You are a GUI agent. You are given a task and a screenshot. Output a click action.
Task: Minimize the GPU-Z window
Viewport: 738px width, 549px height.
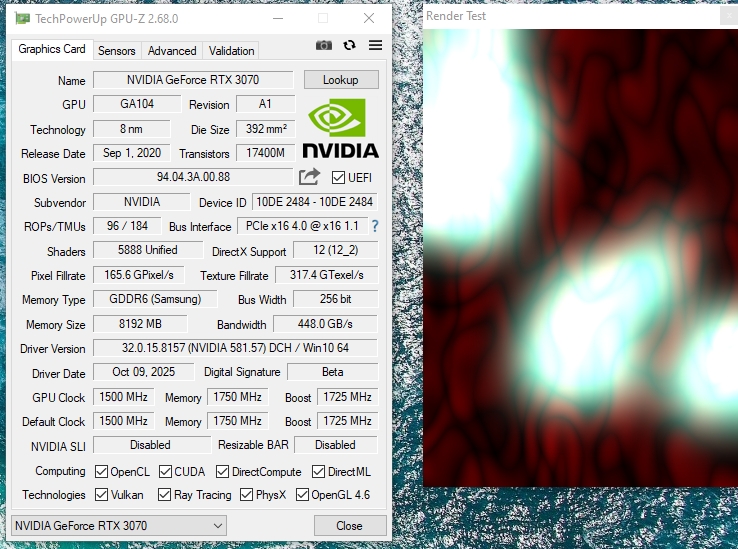point(278,18)
